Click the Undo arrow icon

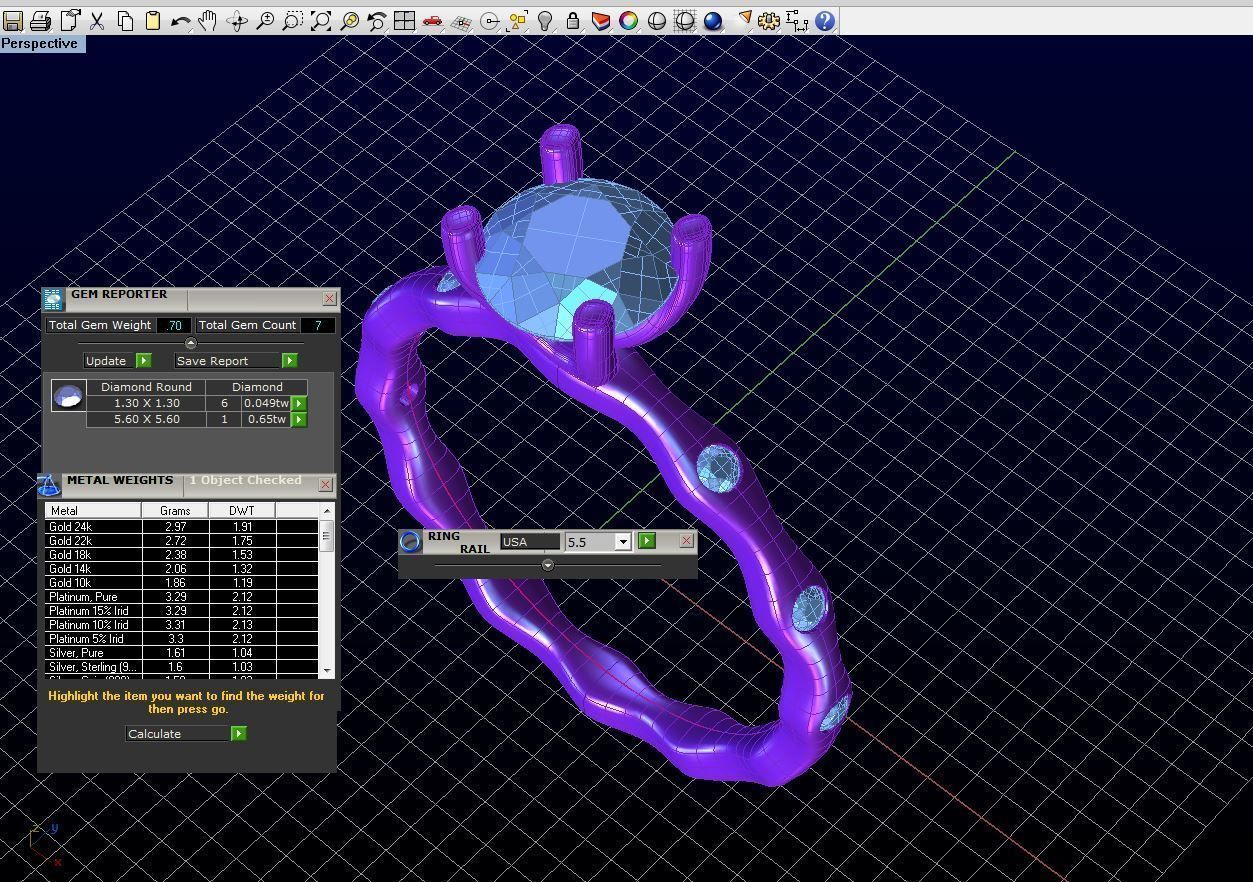181,20
